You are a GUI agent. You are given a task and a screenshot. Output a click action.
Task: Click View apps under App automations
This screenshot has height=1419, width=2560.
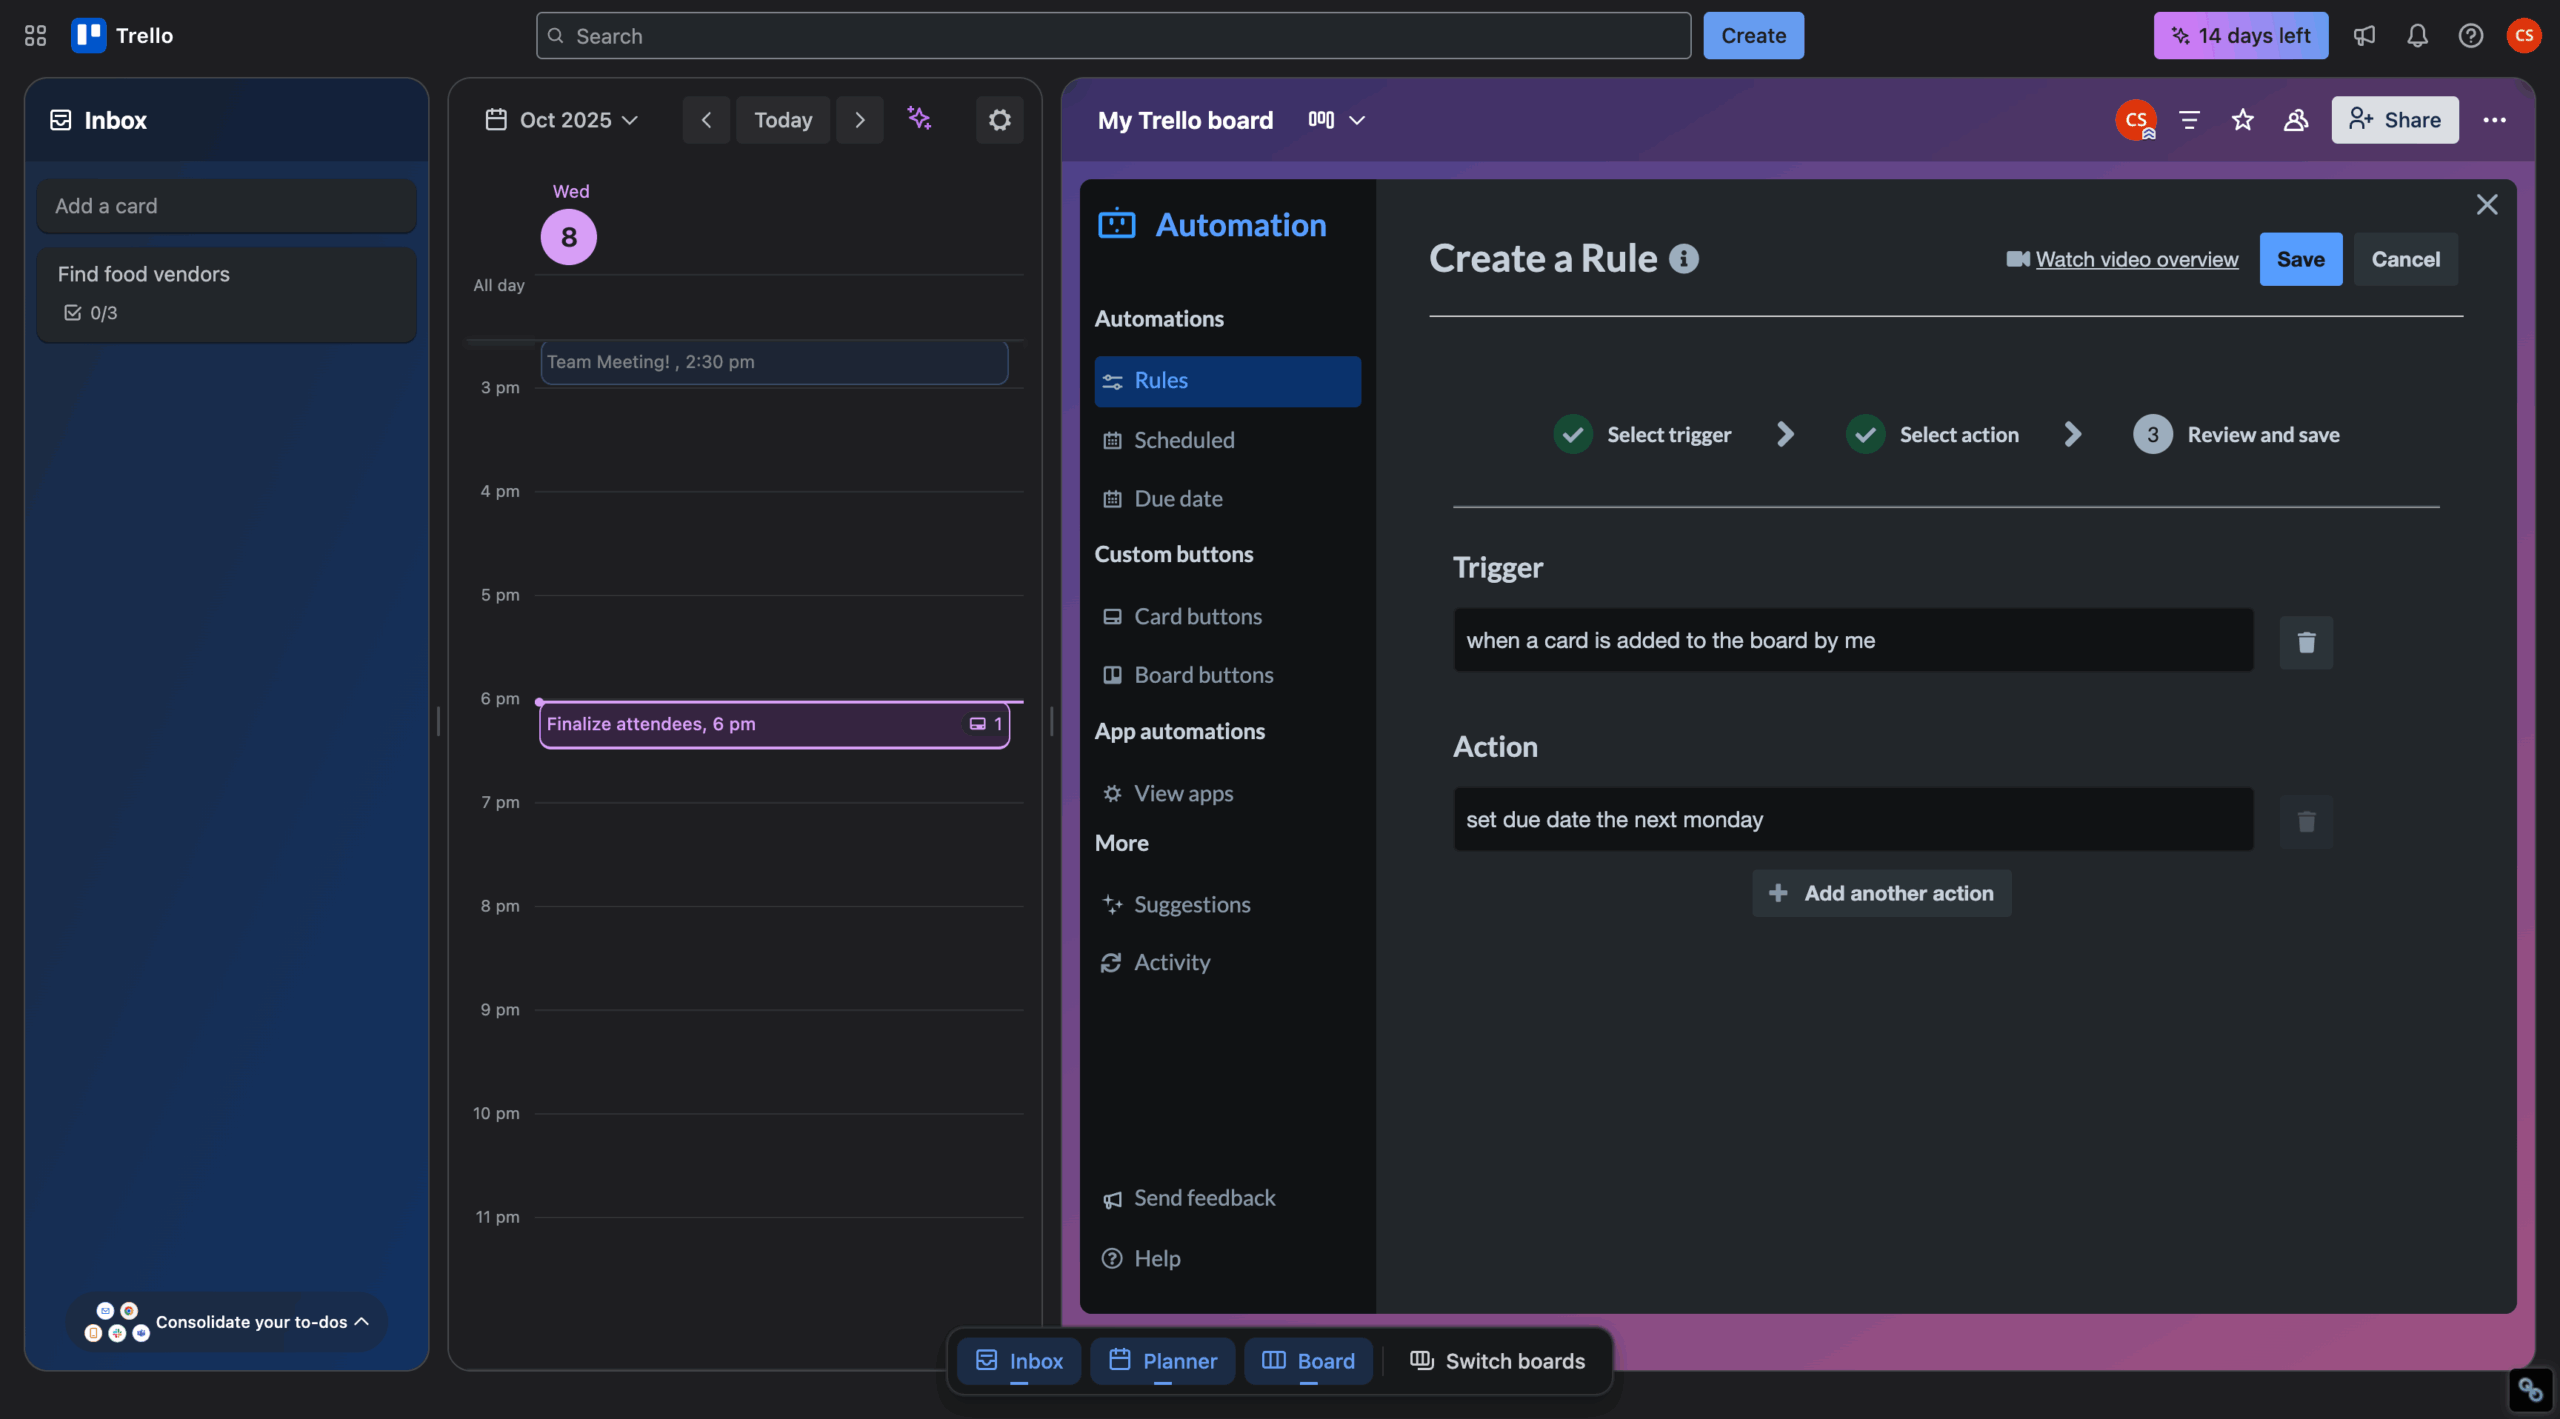[x=1183, y=793]
